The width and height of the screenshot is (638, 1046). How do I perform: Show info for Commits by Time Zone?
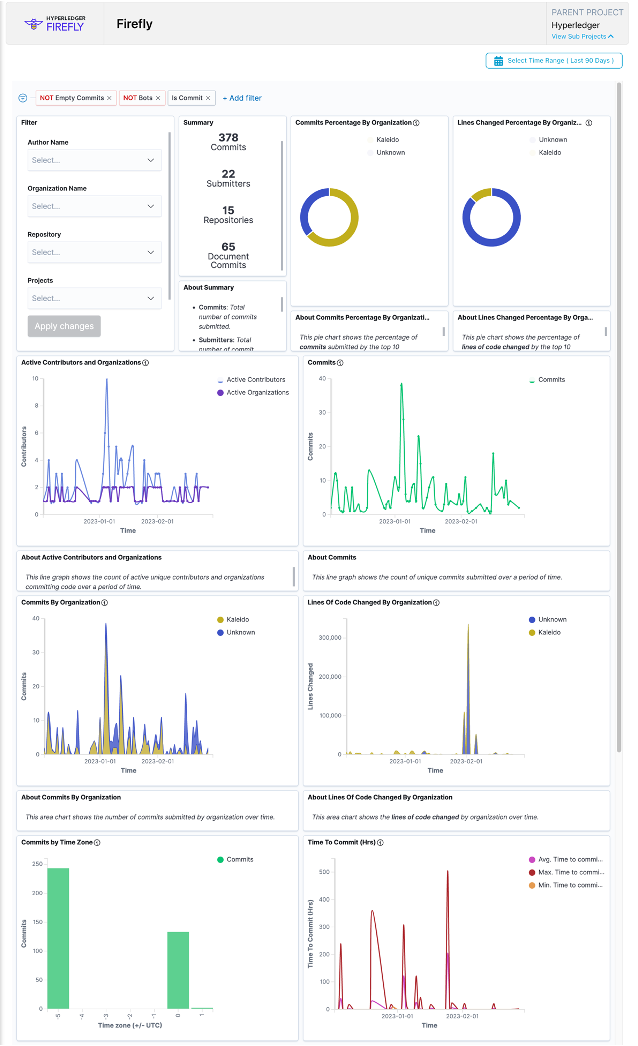(x=97, y=843)
